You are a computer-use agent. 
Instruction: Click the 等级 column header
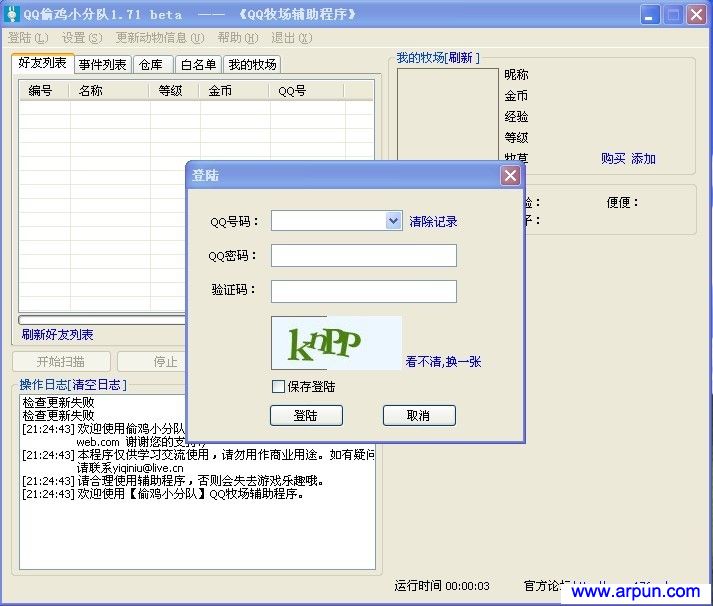[x=175, y=90]
